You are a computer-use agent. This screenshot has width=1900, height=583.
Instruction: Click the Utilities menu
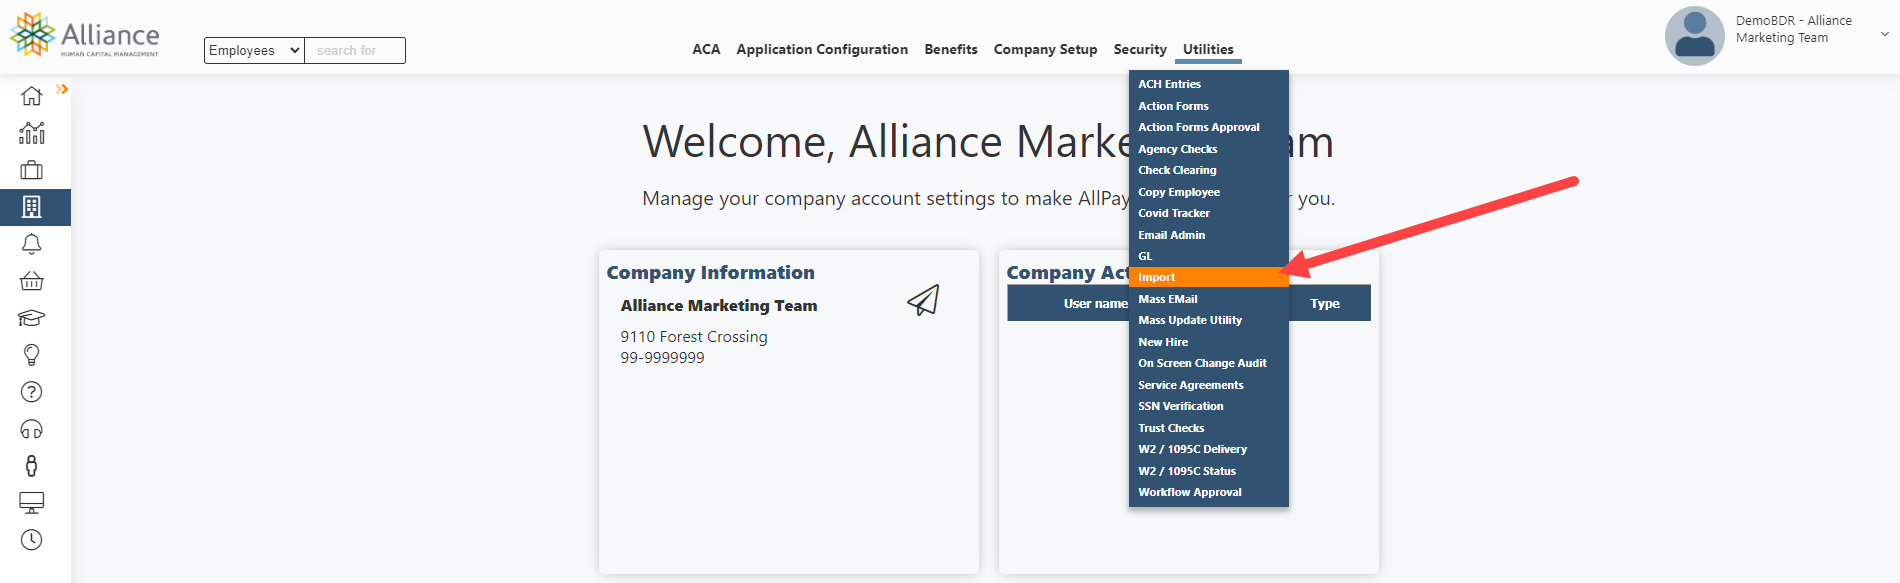coord(1208,49)
